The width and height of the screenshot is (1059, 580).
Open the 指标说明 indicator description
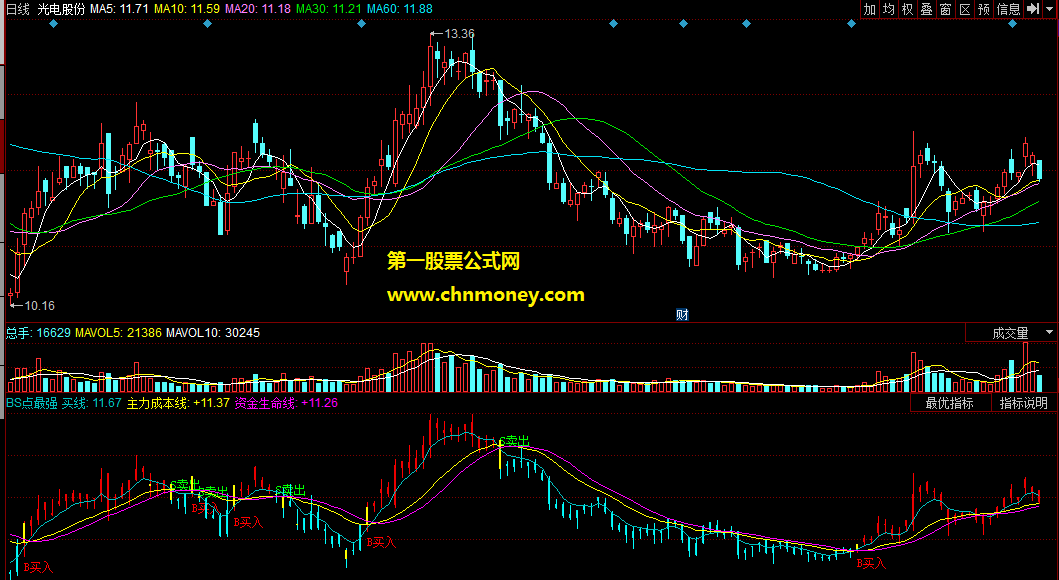pos(1023,403)
